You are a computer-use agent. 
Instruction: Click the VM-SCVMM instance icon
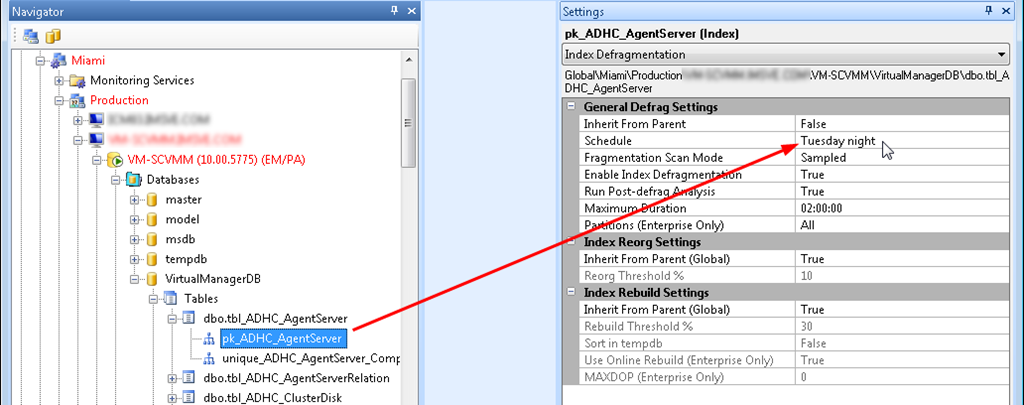click(x=116, y=160)
